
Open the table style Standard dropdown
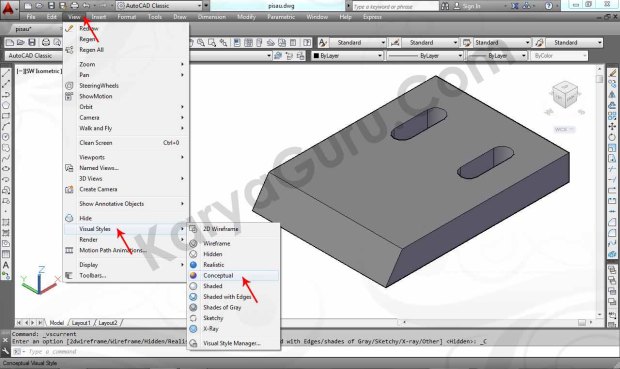[x=502, y=42]
